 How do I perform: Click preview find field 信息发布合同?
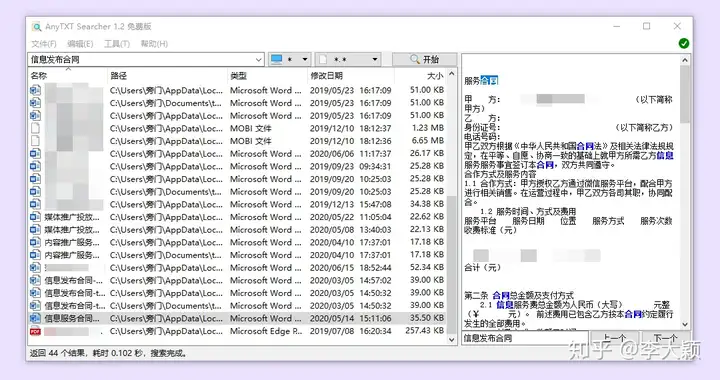click(525, 338)
